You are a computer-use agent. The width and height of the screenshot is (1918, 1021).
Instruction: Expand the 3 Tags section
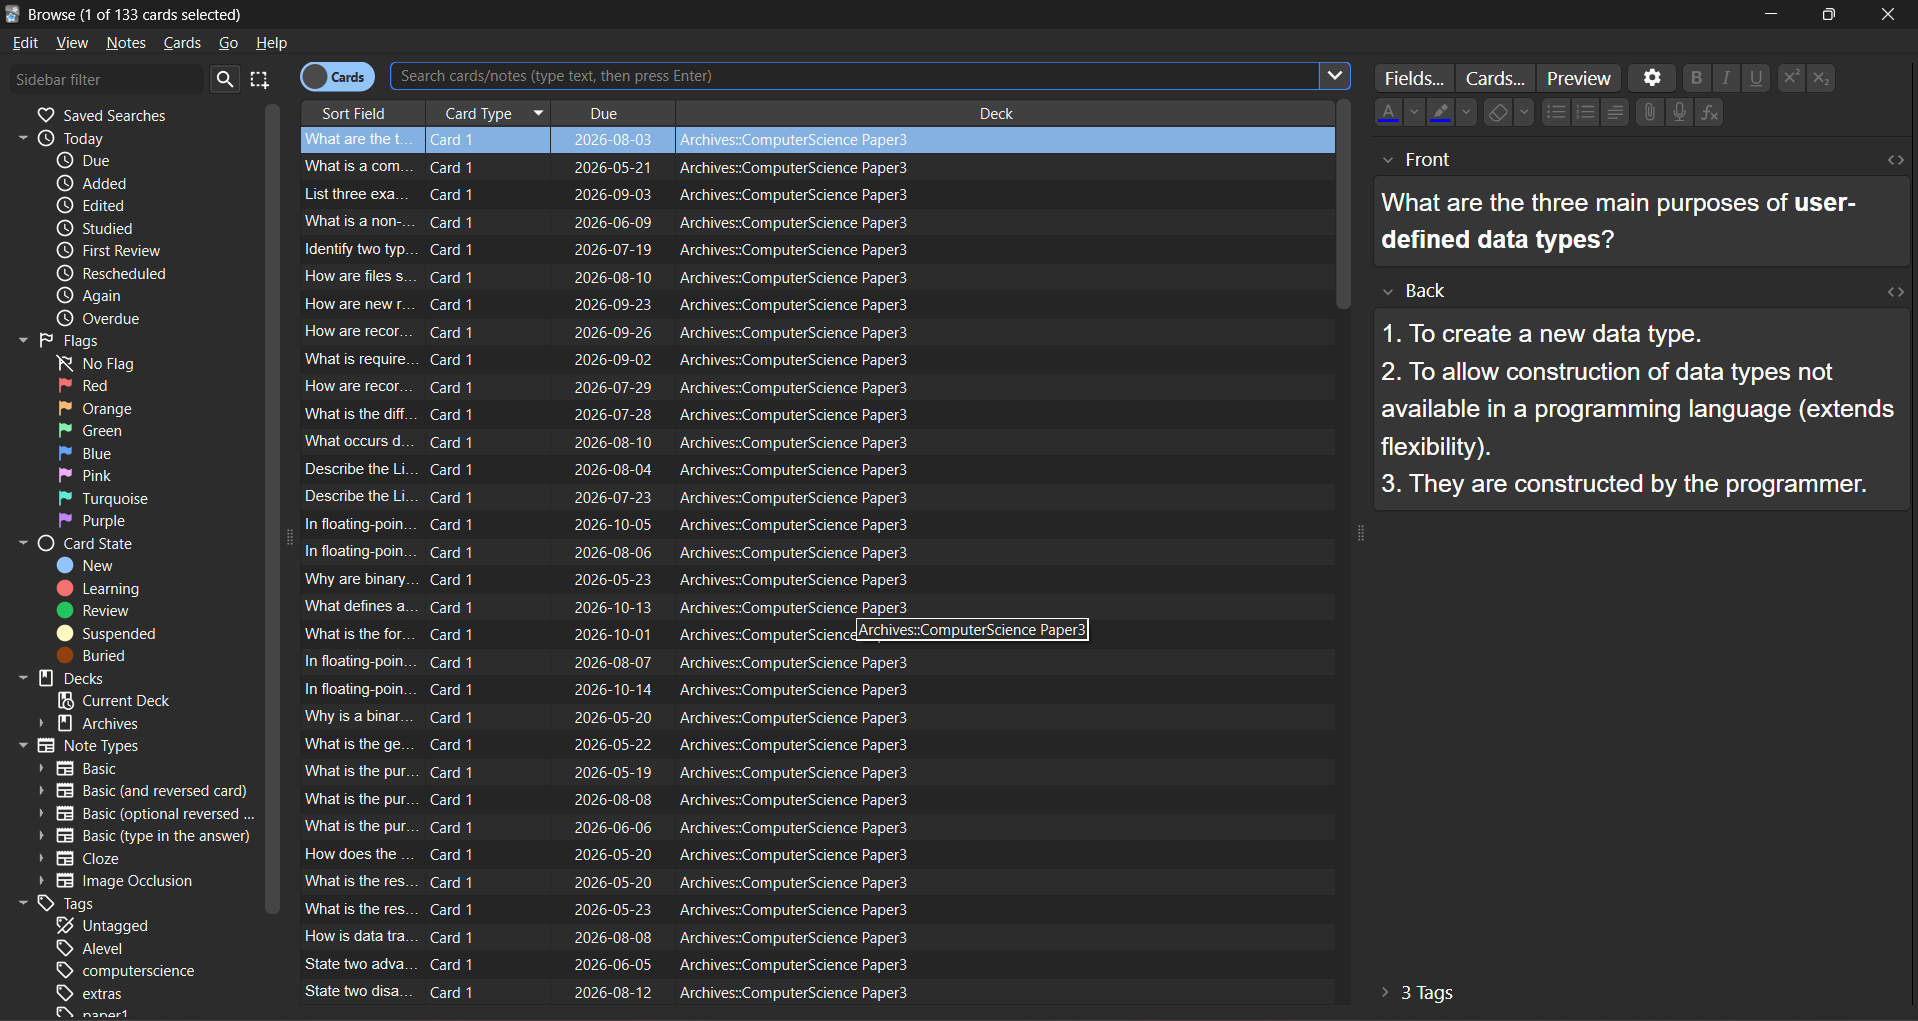pos(1385,992)
